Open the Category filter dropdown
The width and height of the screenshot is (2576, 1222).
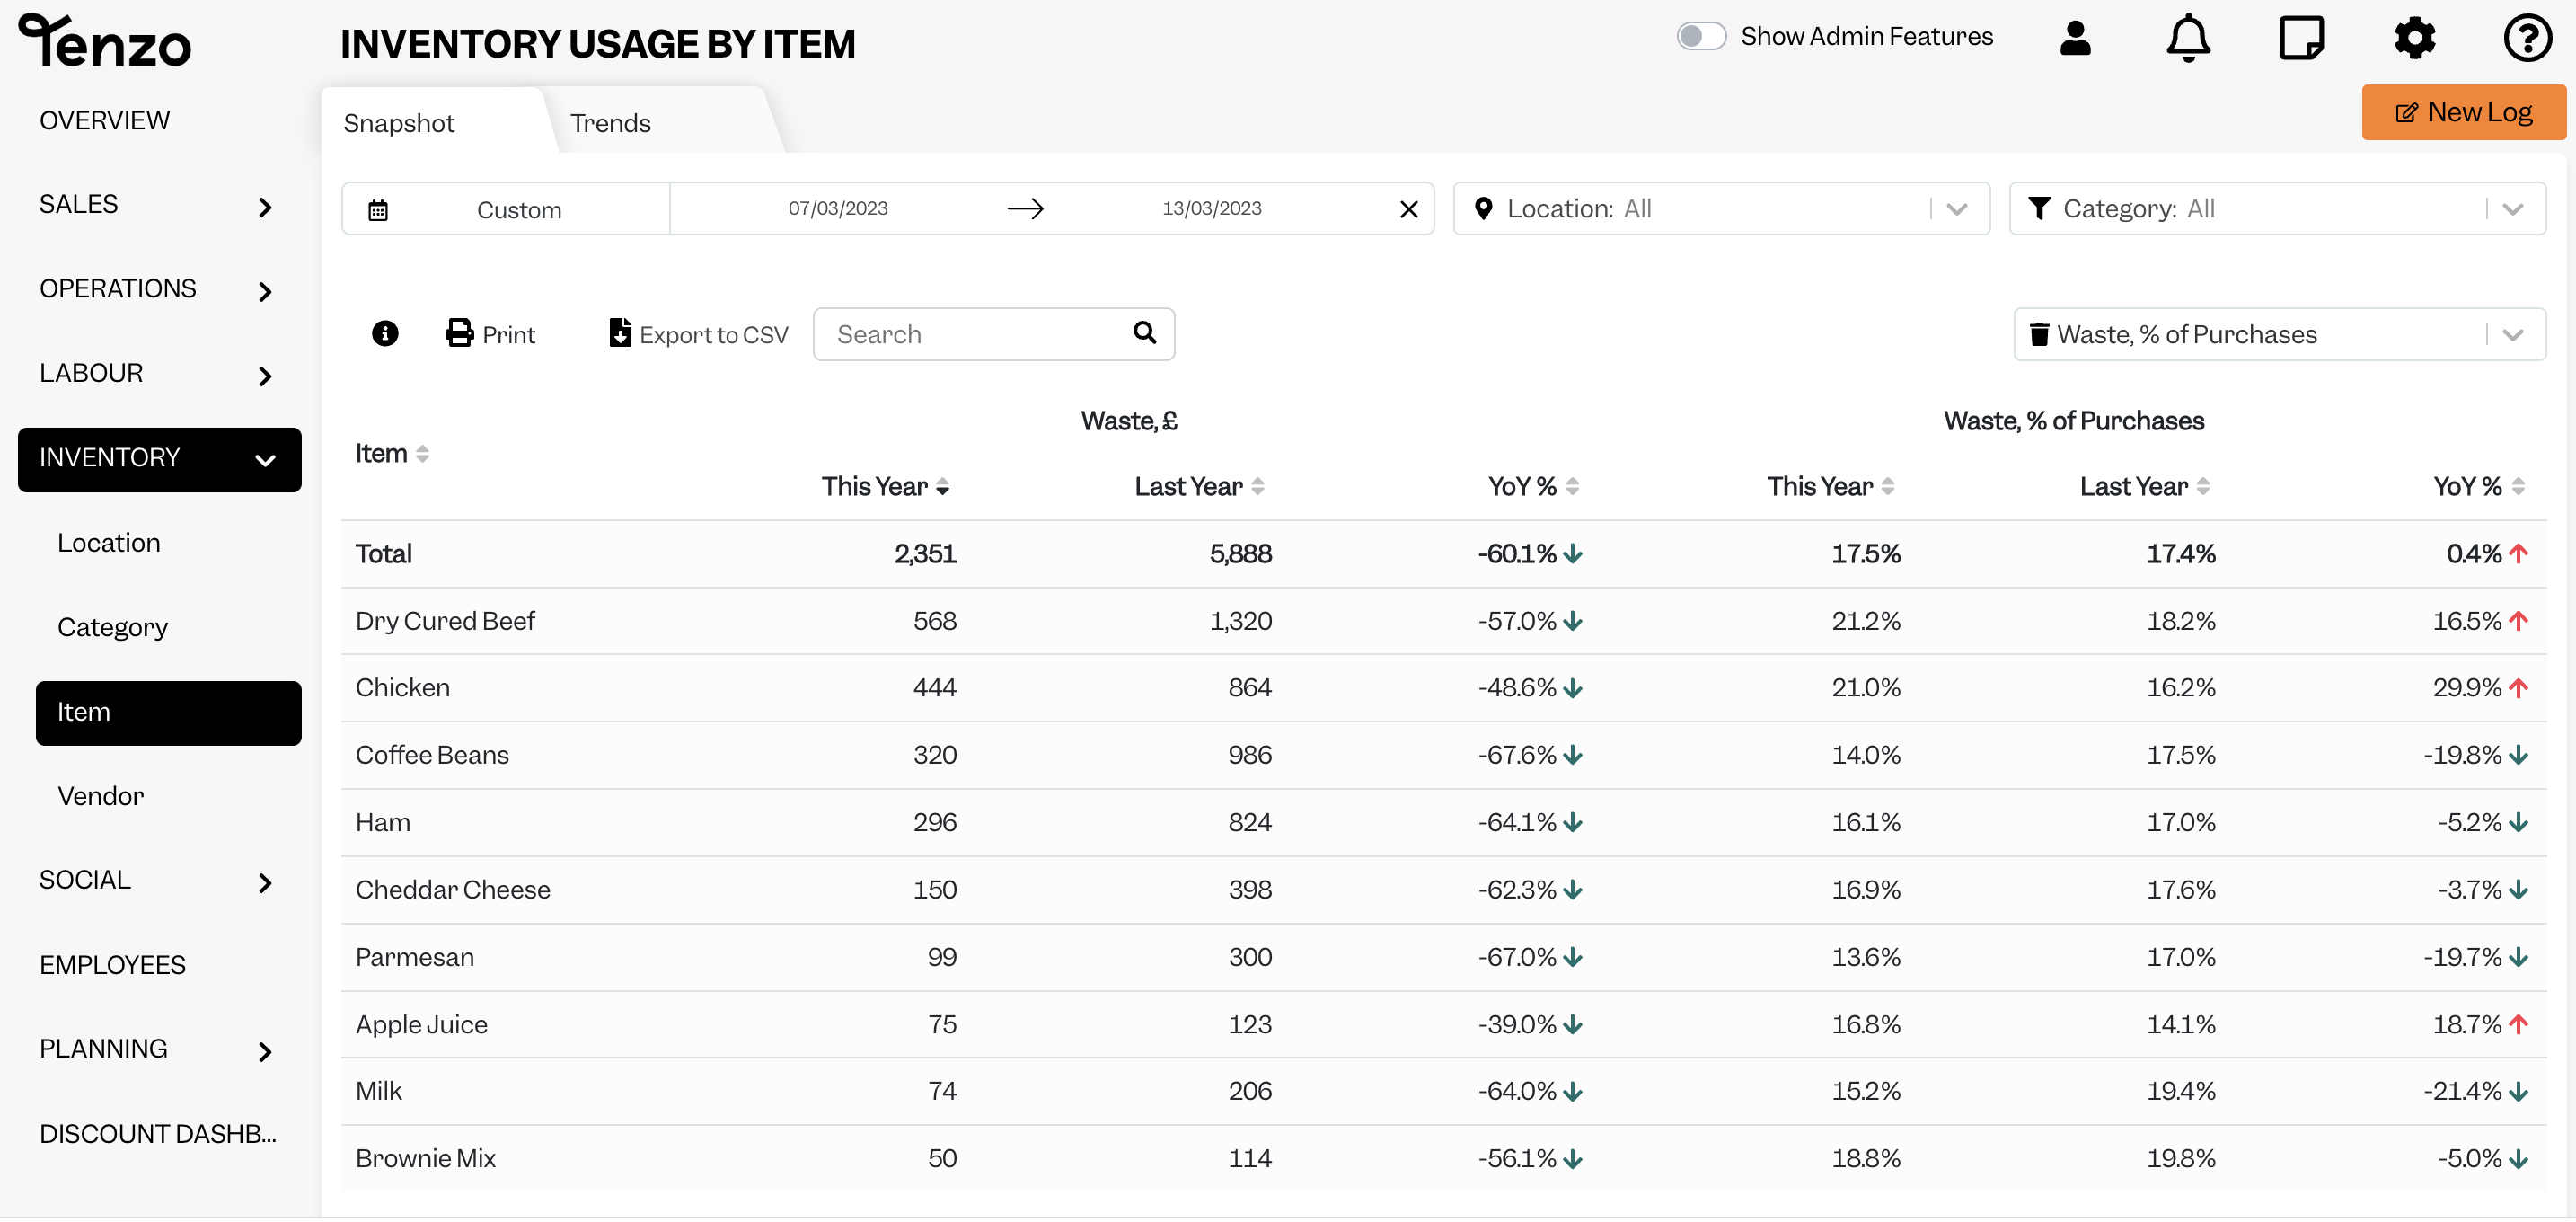pos(2277,209)
